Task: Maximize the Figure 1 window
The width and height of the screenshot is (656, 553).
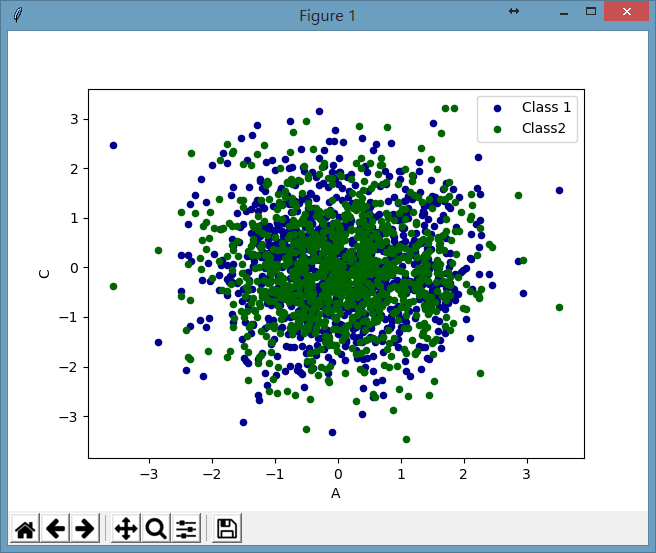Action: (591, 11)
